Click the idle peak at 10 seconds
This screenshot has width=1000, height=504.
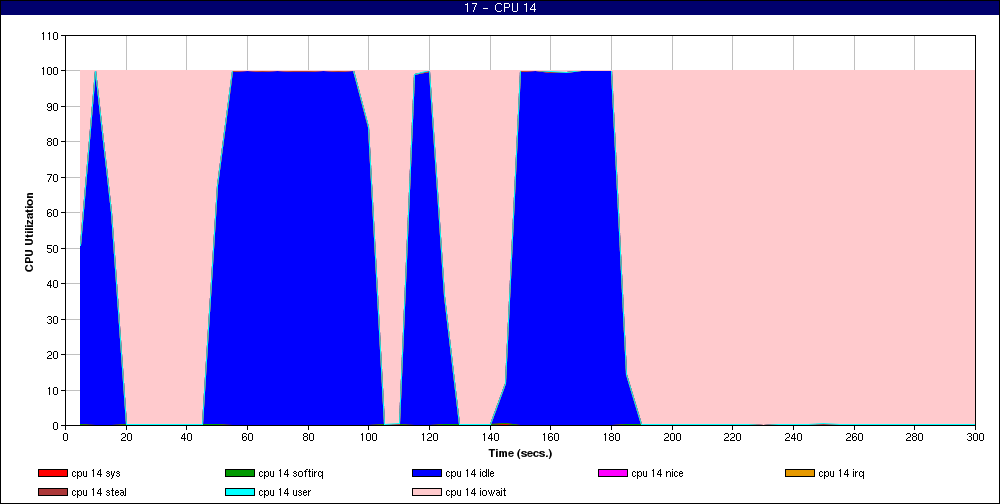tap(96, 71)
